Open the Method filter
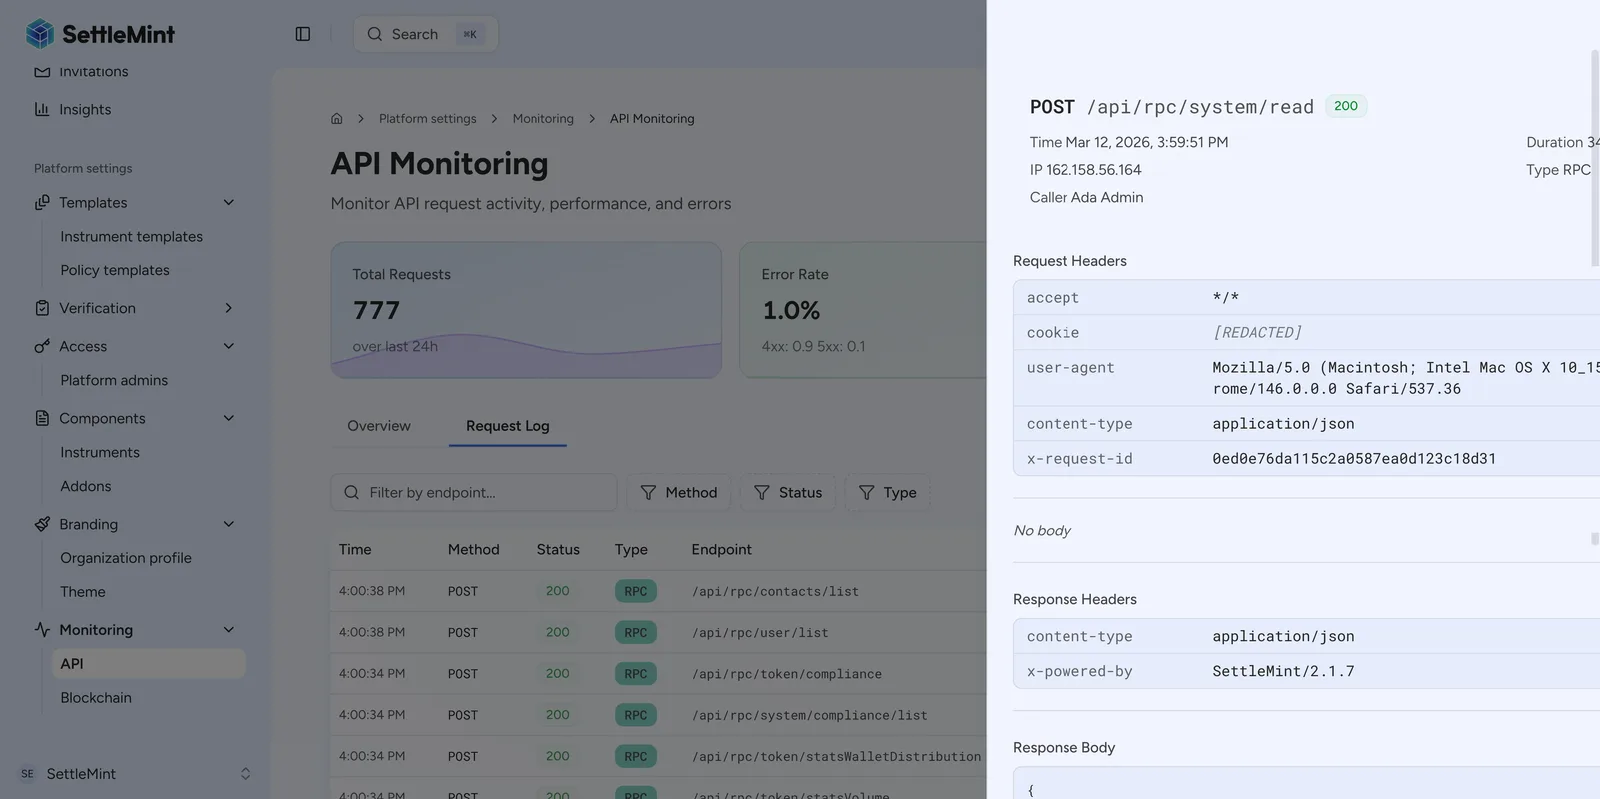 point(679,493)
